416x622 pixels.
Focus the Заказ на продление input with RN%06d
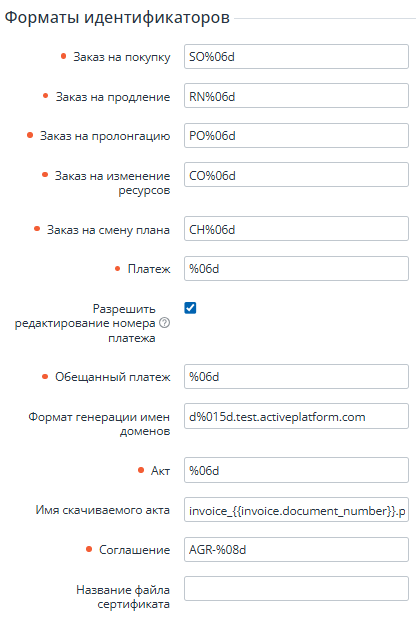(x=296, y=96)
